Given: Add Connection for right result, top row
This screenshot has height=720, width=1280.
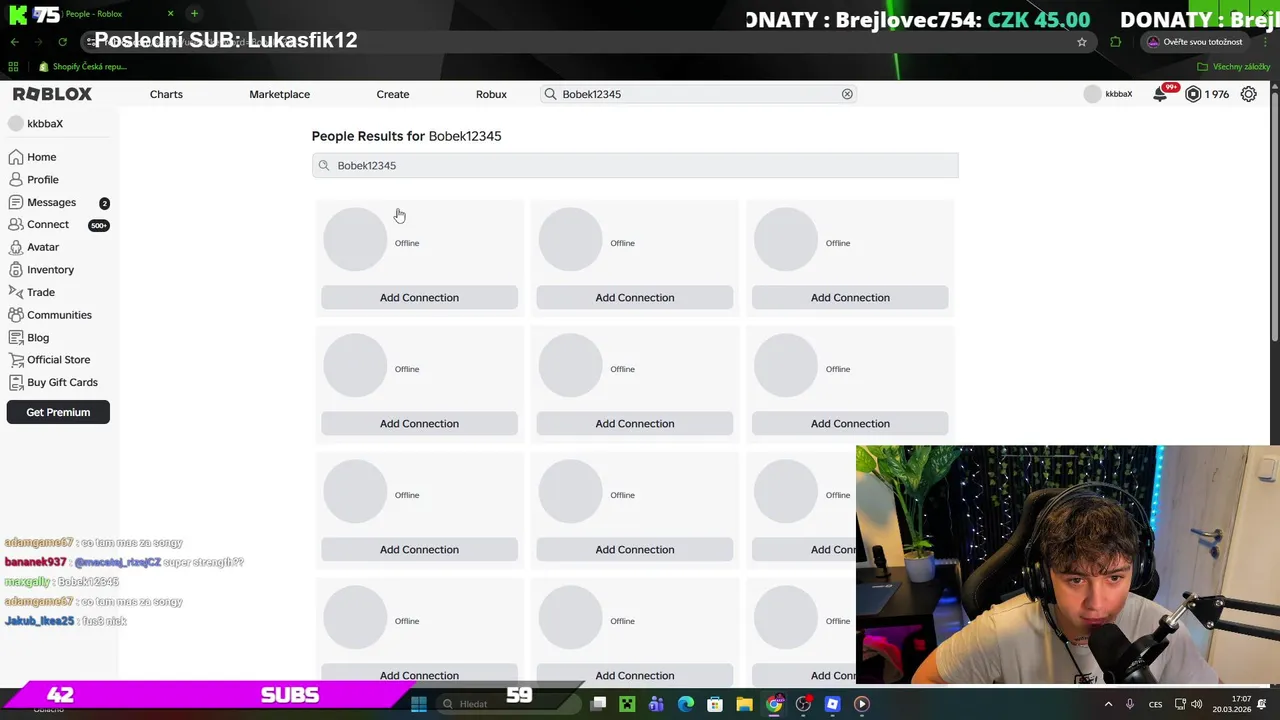Looking at the screenshot, I should click(x=850, y=297).
